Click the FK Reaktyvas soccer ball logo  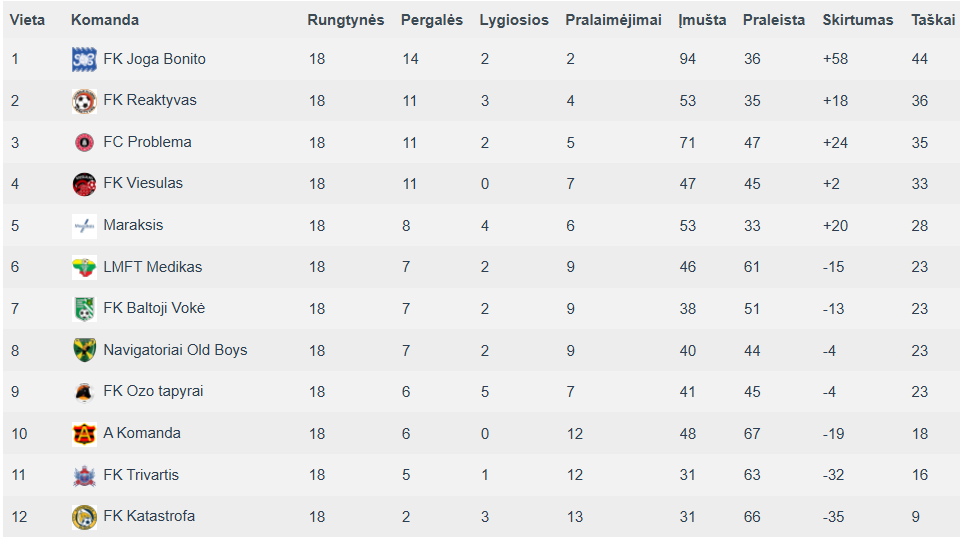point(84,101)
